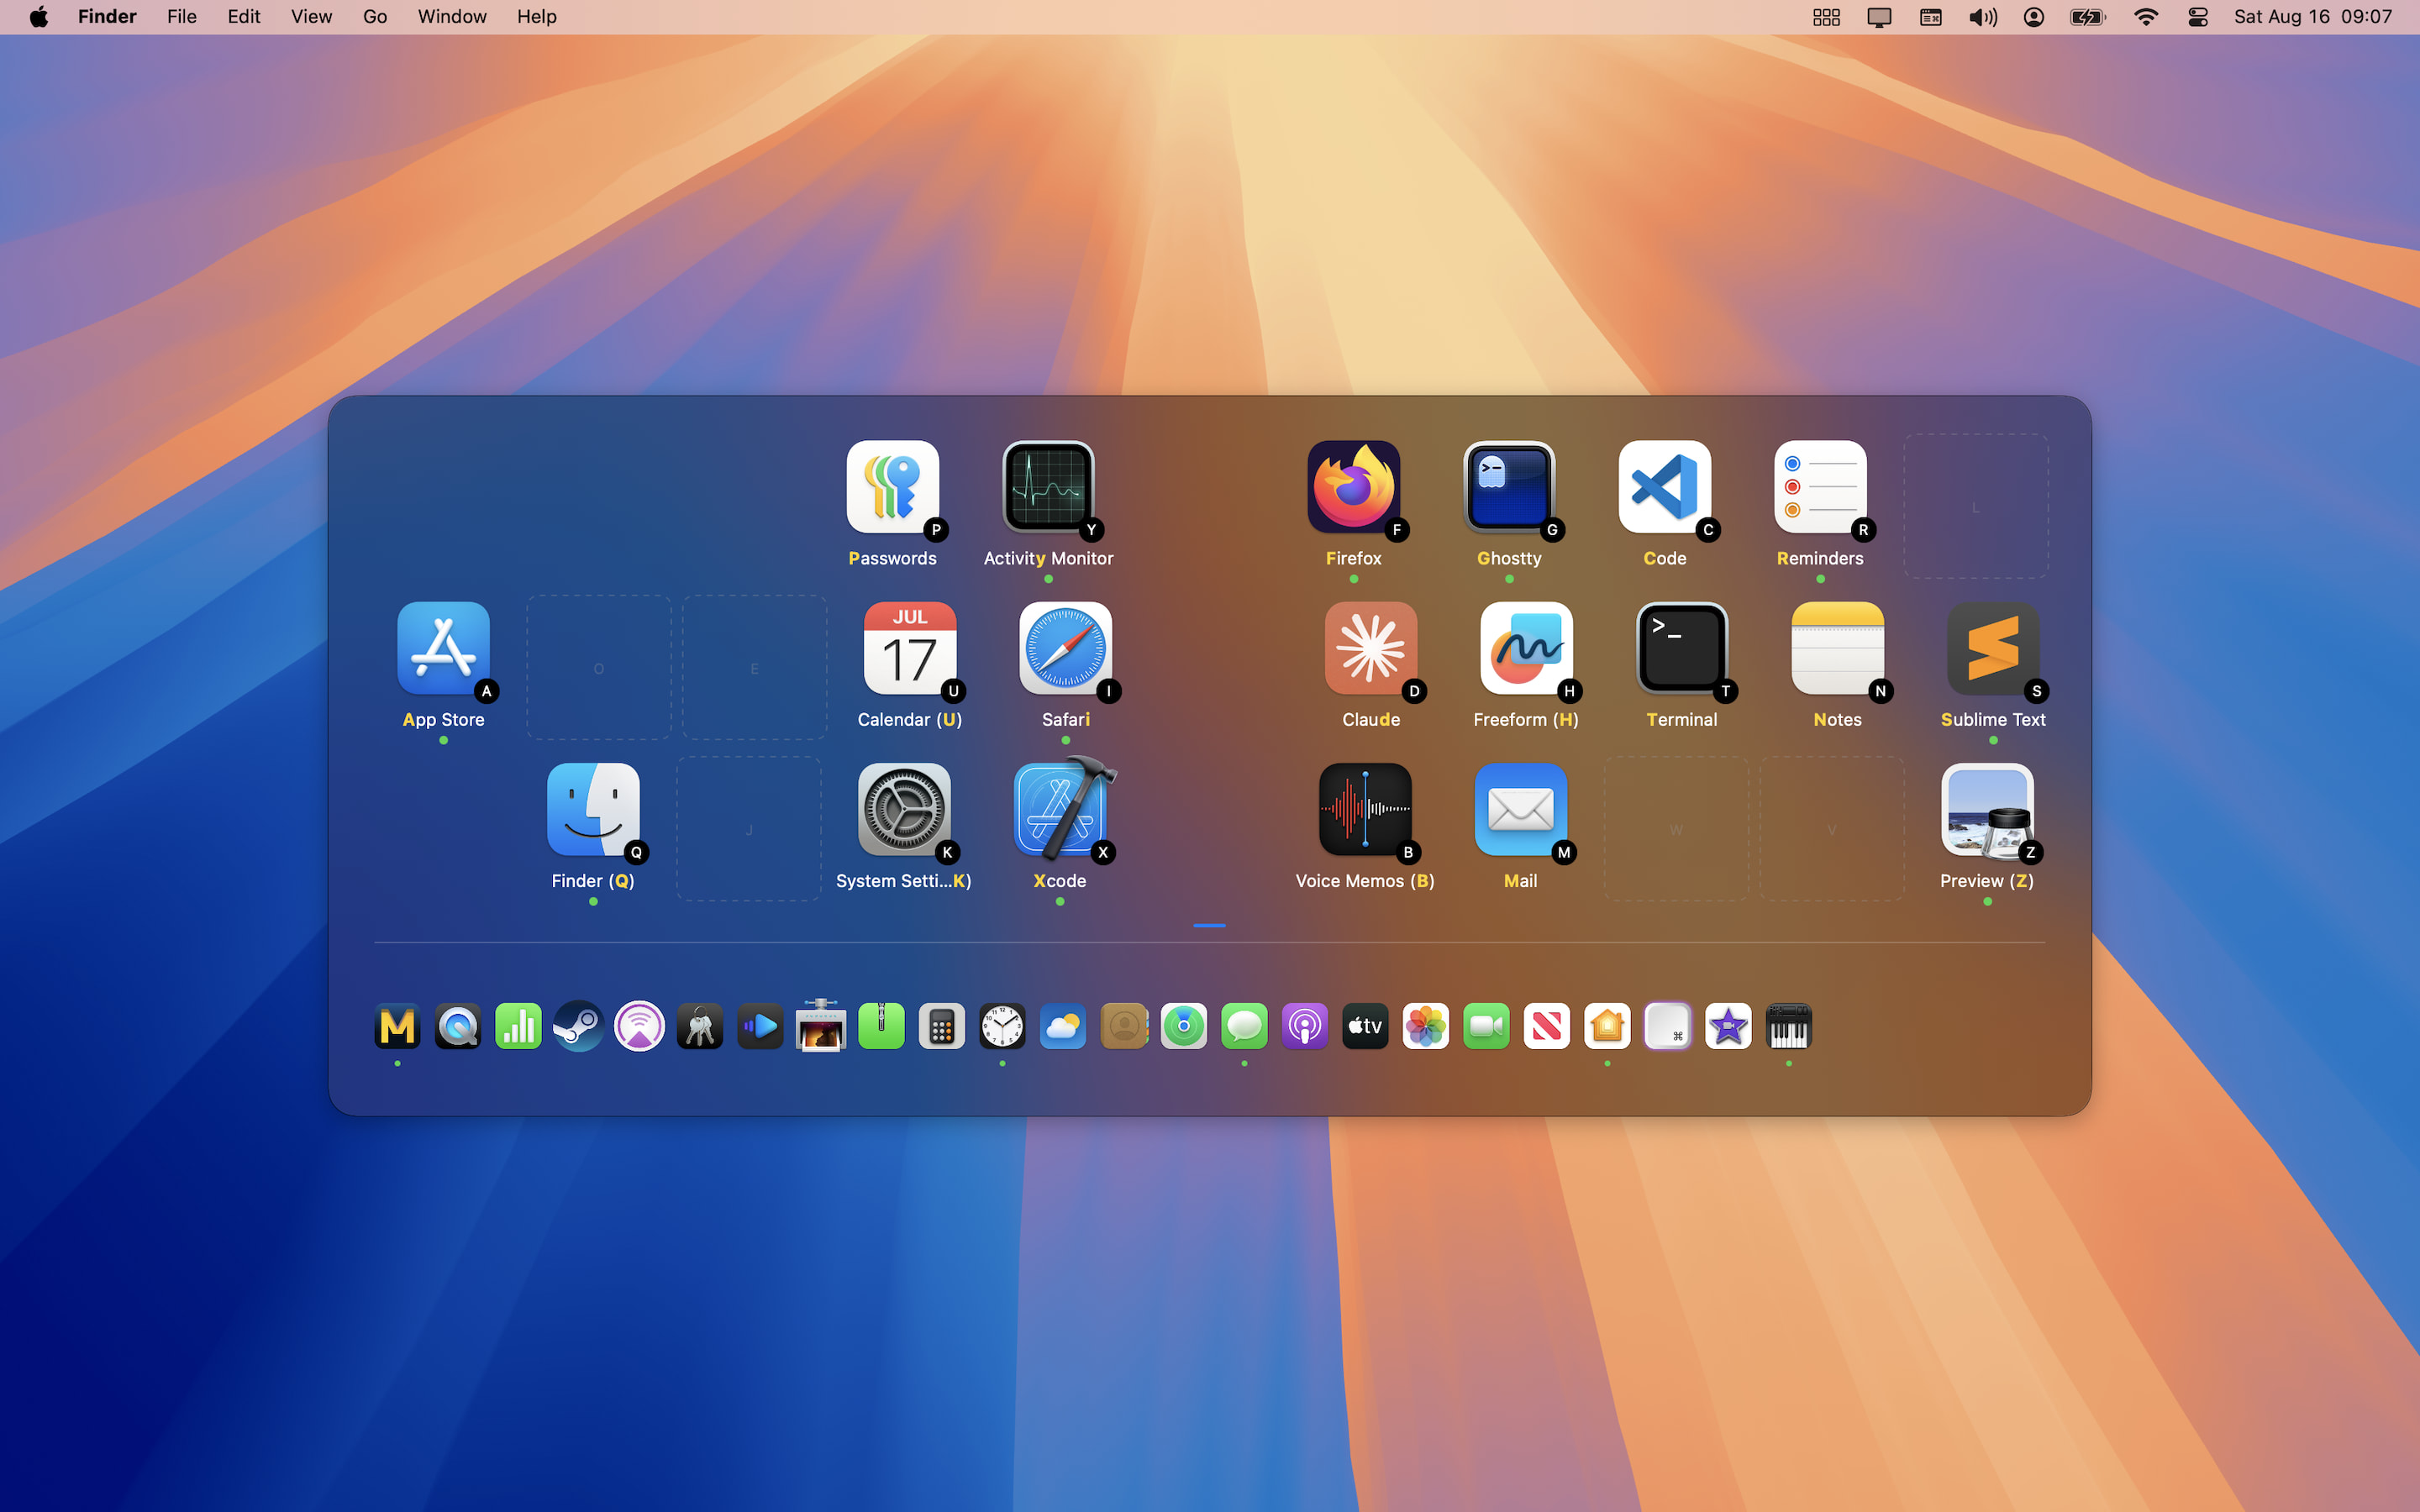Open the News app in bottom row
2420x1512 pixels.
1547,1026
